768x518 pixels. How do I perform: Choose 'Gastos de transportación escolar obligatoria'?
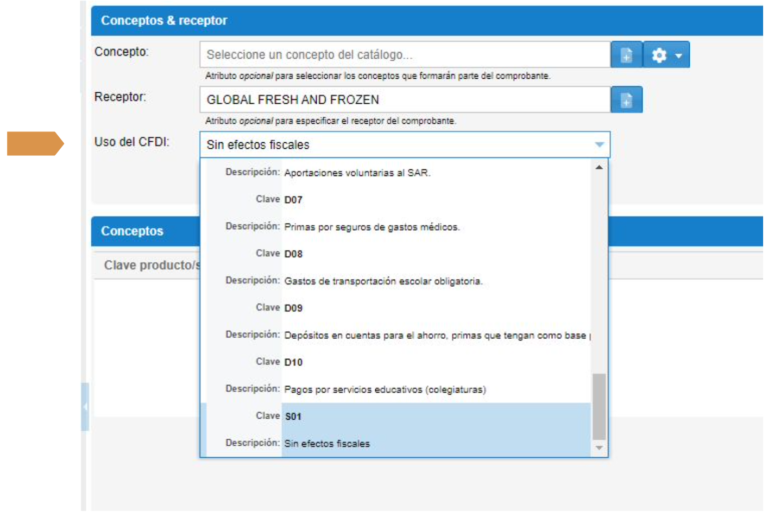pos(384,281)
